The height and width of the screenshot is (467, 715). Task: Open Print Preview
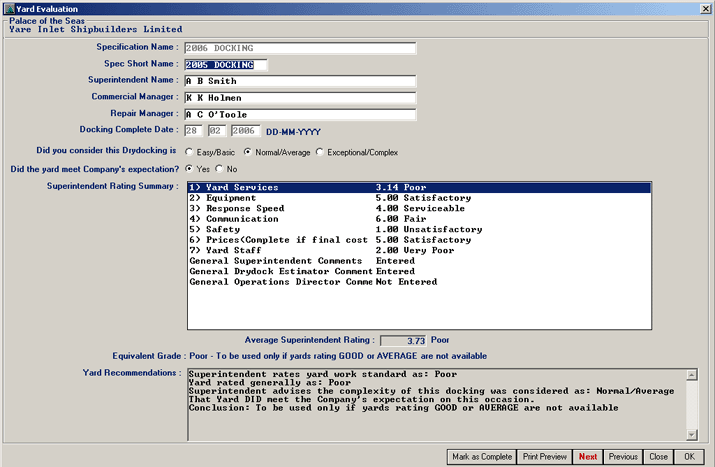[x=544, y=456]
